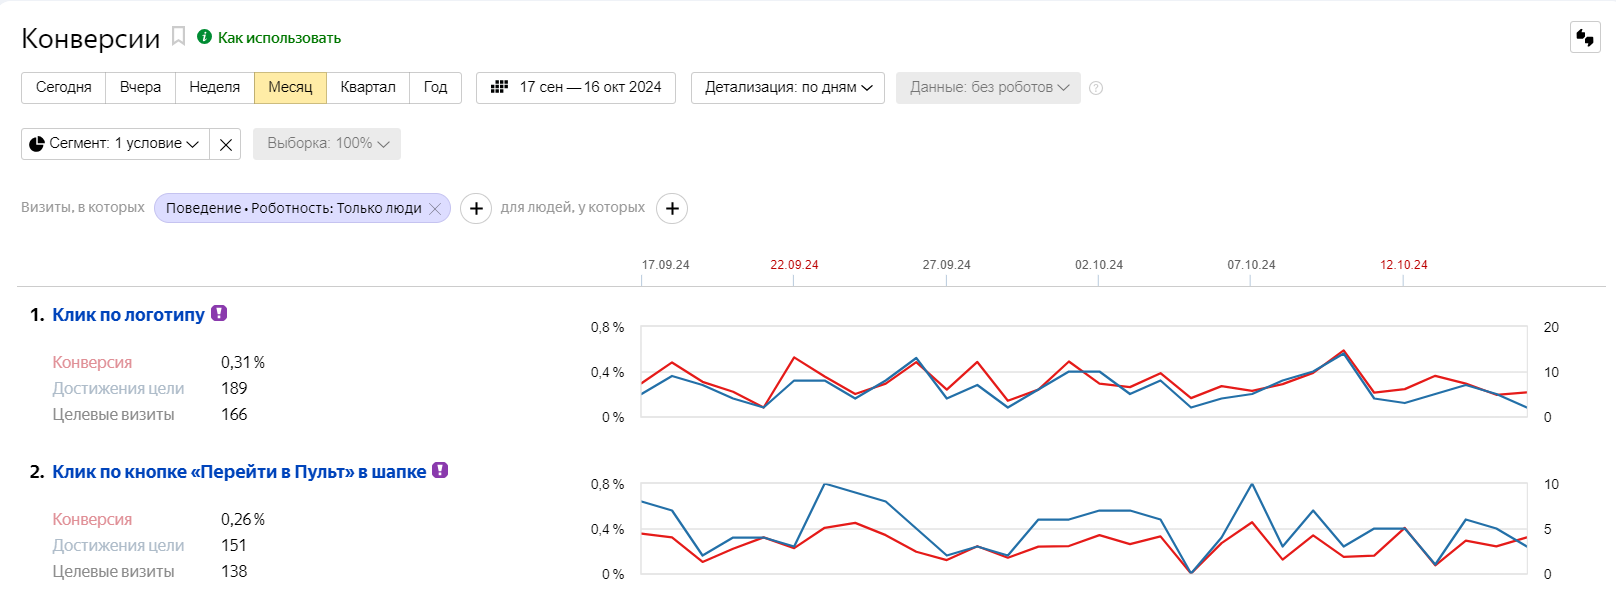Select the Сегодня period
This screenshot has height=597, width=1616.
coord(64,87)
